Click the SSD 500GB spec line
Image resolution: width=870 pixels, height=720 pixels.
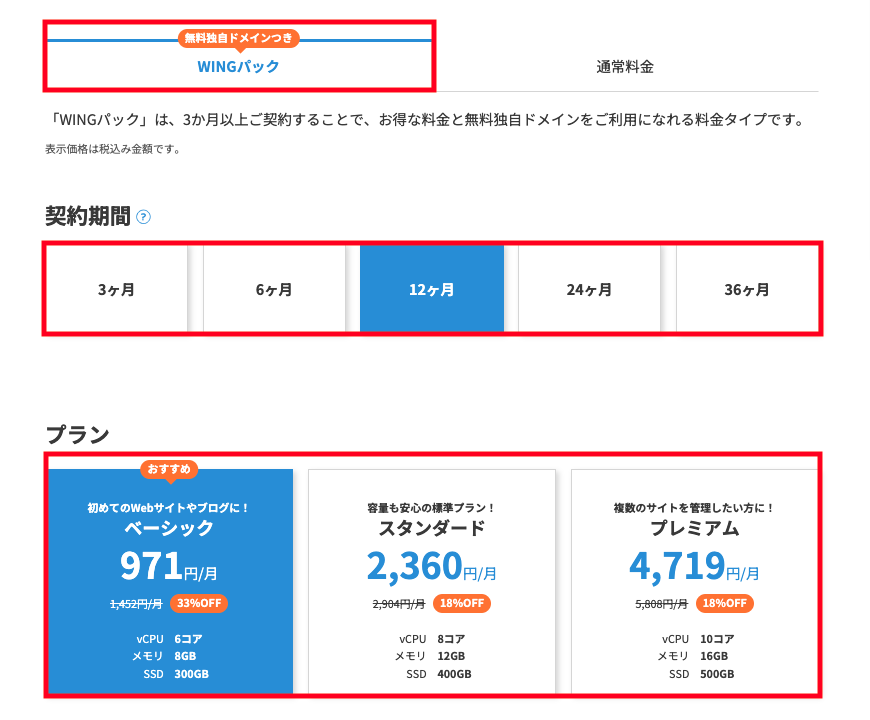coord(701,674)
